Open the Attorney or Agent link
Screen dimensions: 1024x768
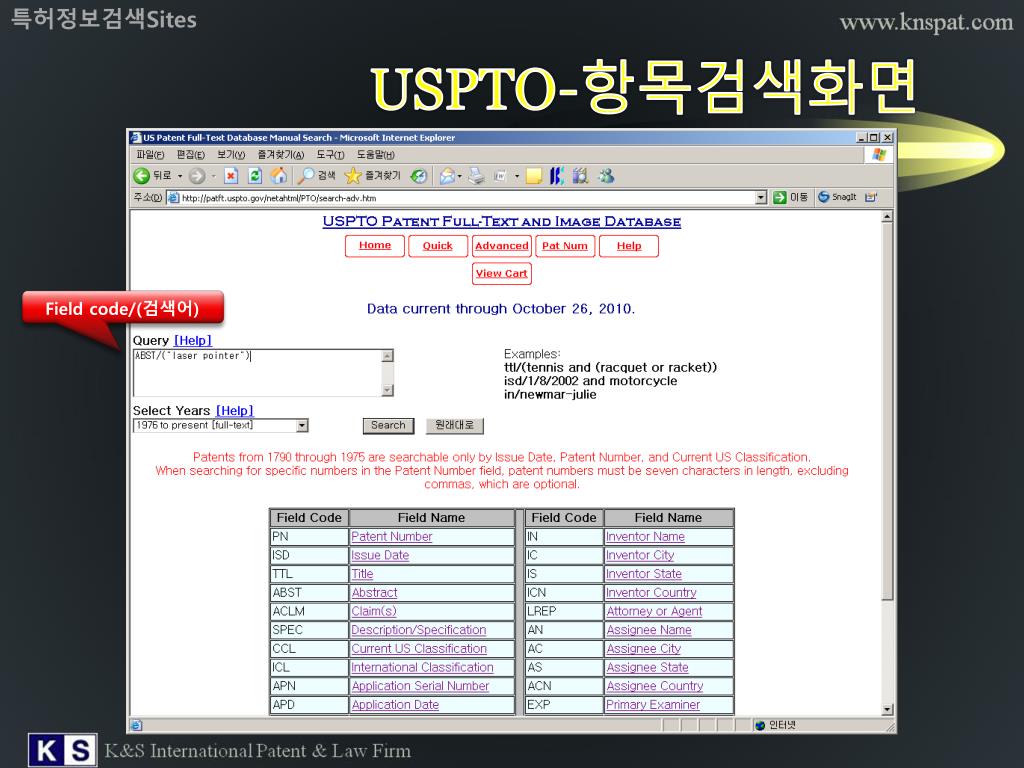point(654,611)
